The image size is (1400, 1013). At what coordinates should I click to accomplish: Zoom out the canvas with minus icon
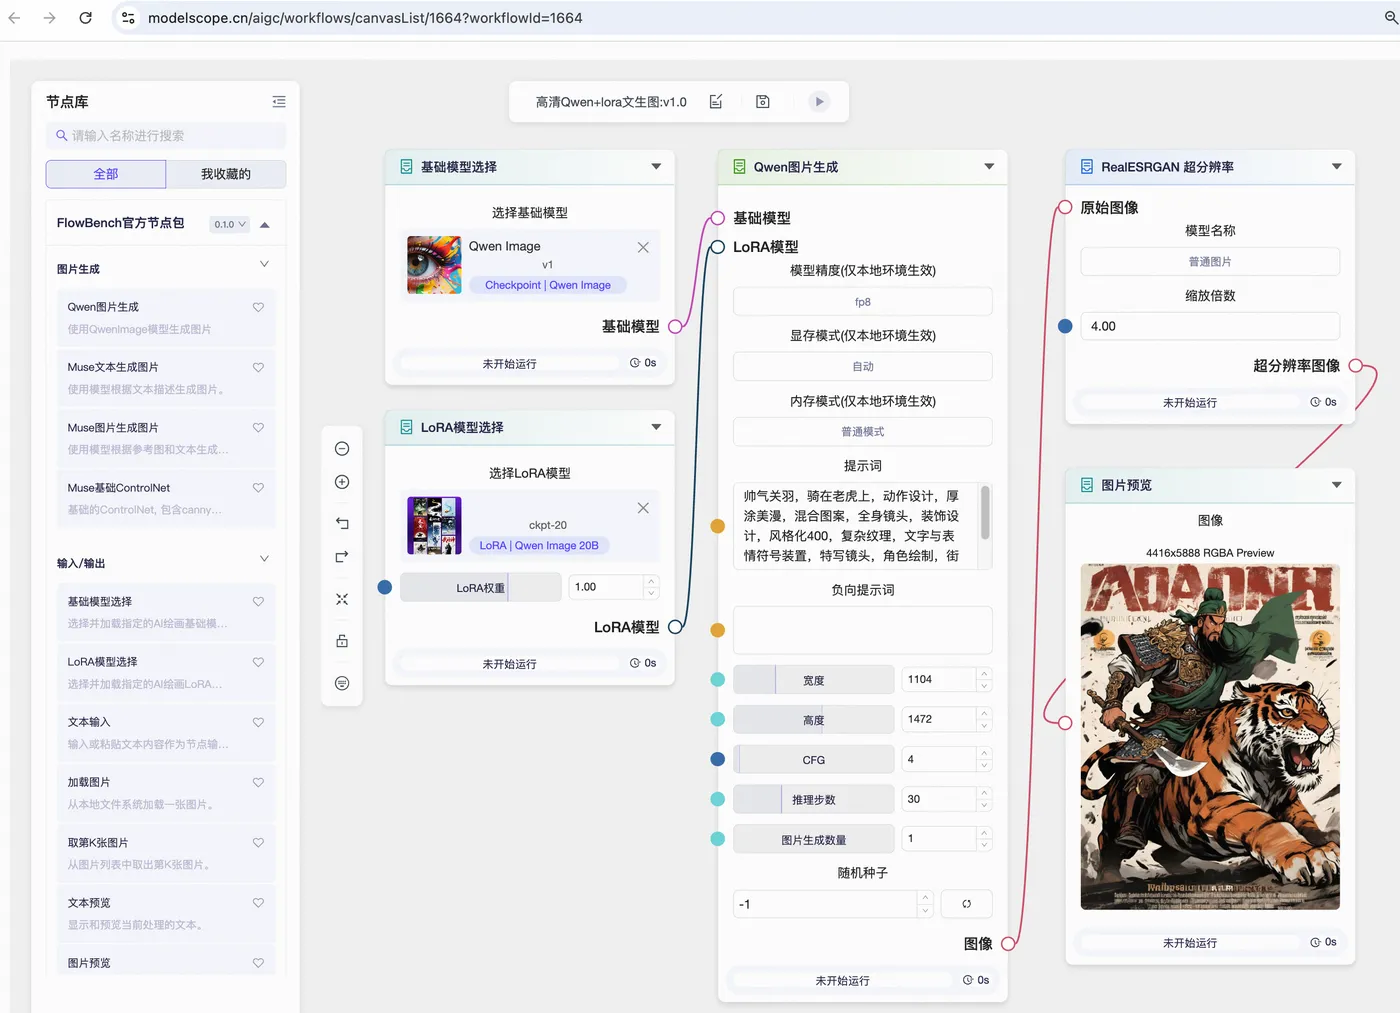click(x=342, y=449)
